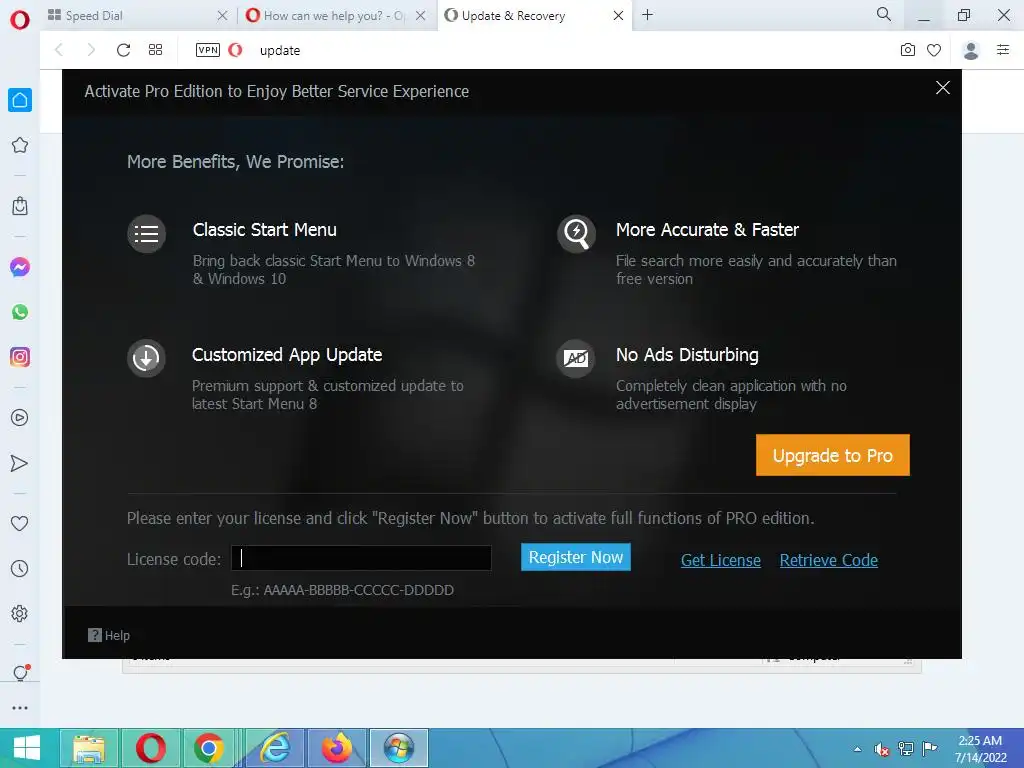Screen dimensions: 1024x768
Task: Open the Windows Start button
Action: [27, 748]
